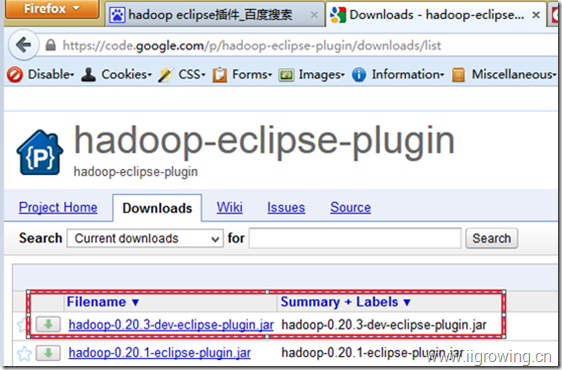The width and height of the screenshot is (562, 370).
Task: Open the Forms dropdown menu
Action: coord(252,74)
